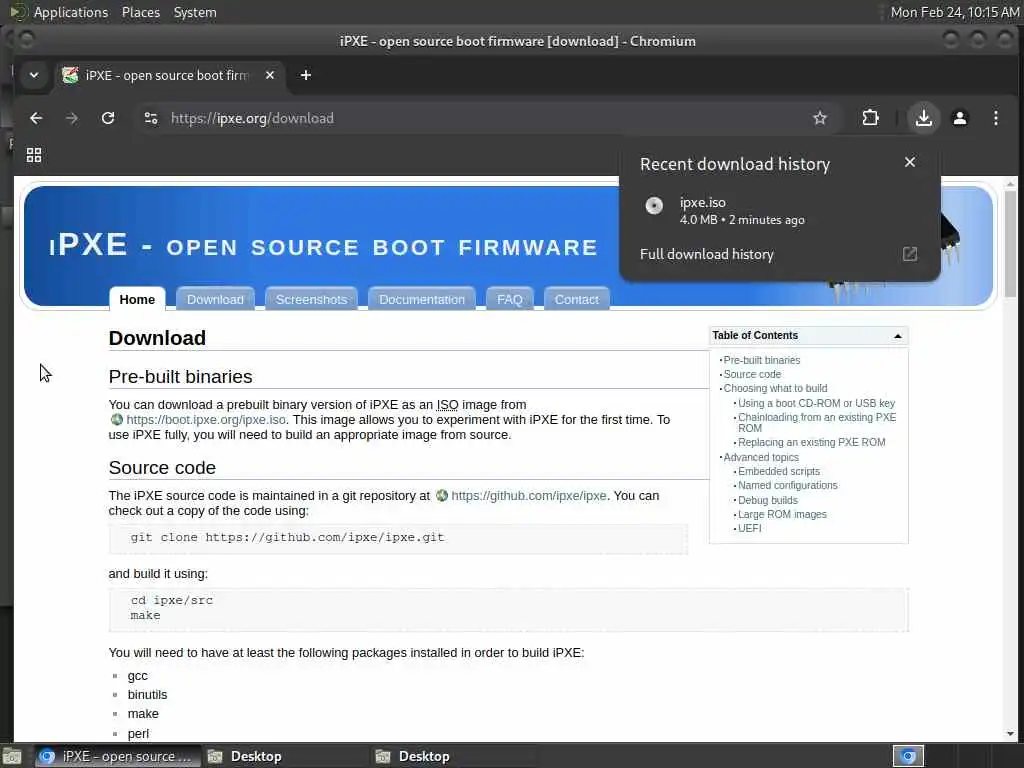
Task: Click the show desktop taskbar icon
Action: [x=12, y=756]
